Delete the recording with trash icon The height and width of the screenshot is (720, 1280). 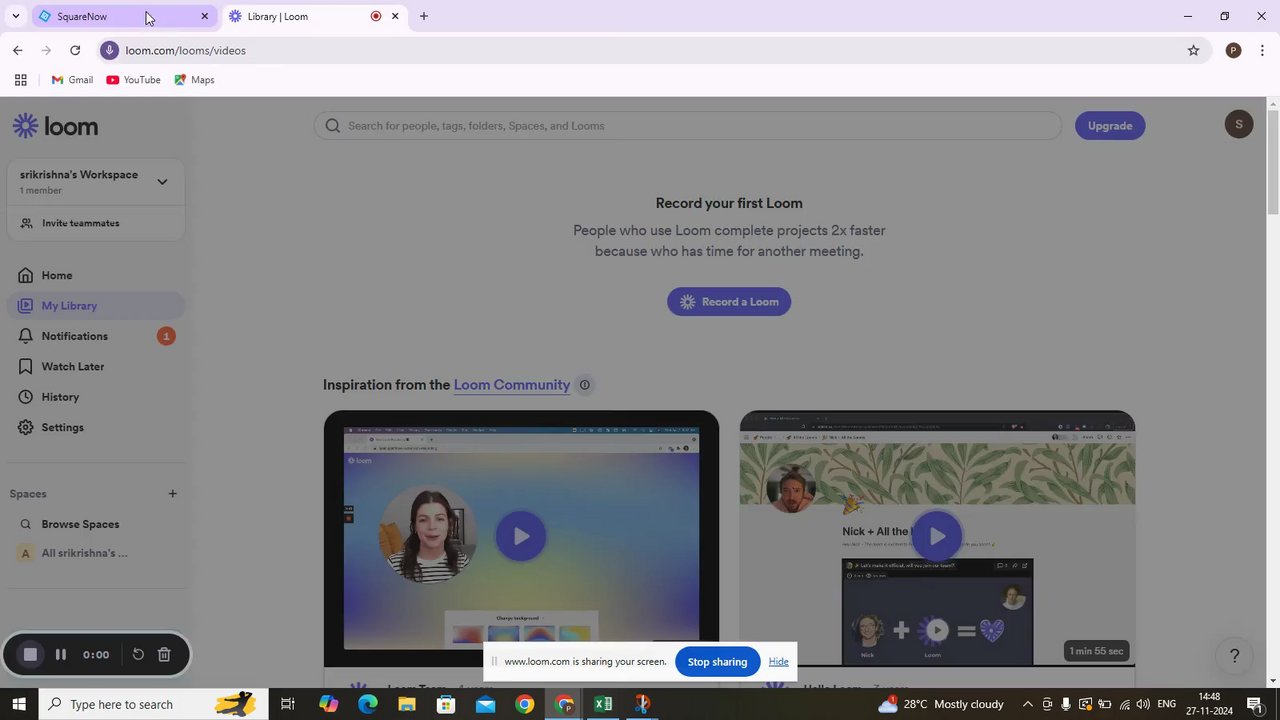click(164, 655)
